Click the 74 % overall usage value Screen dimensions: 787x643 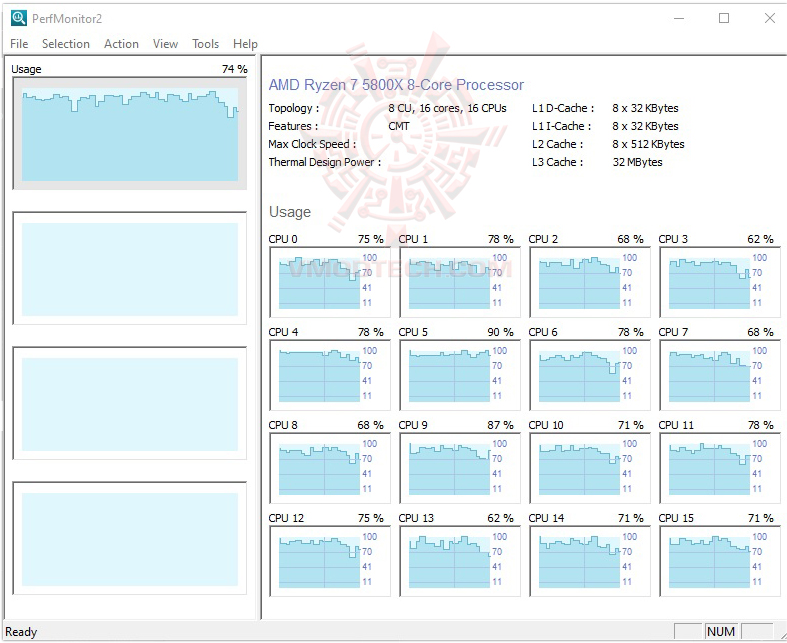click(234, 69)
